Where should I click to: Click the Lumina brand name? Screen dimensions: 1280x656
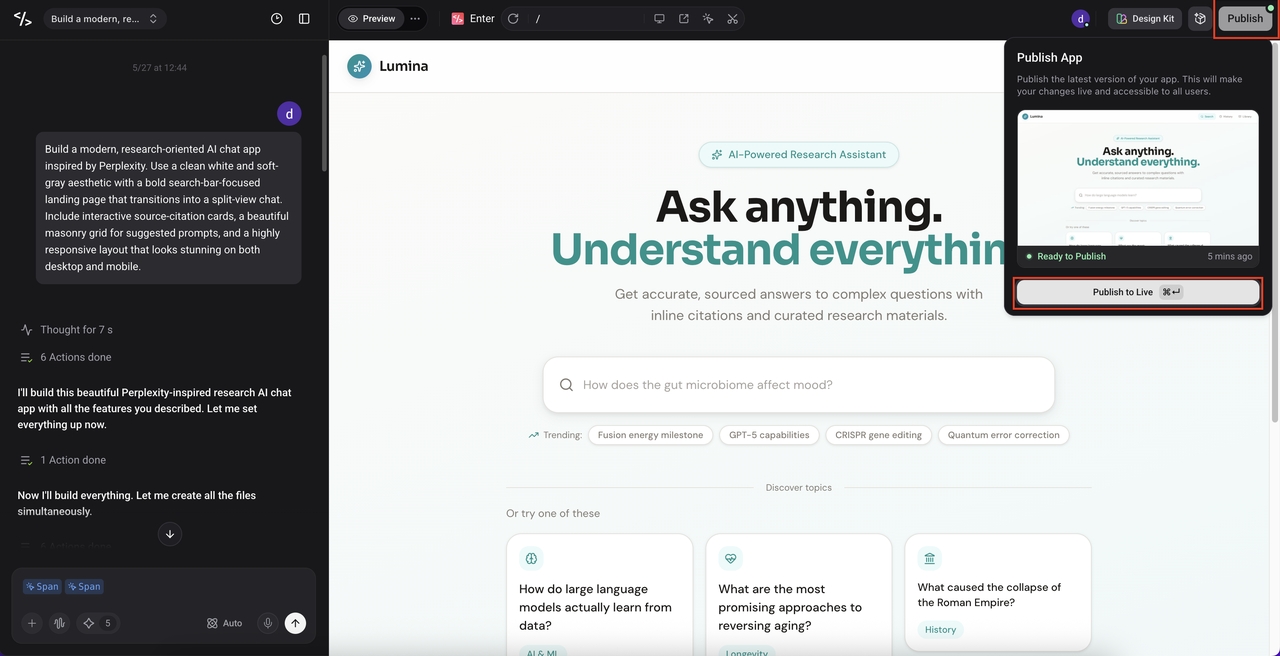404,66
